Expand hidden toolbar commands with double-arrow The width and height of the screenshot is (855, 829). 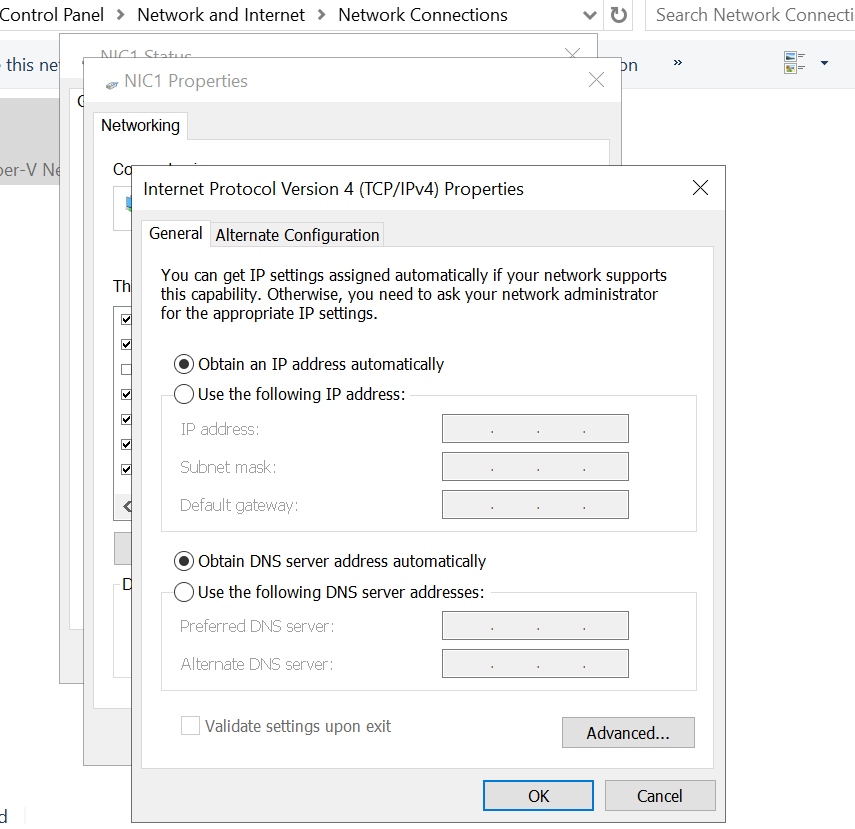click(678, 63)
